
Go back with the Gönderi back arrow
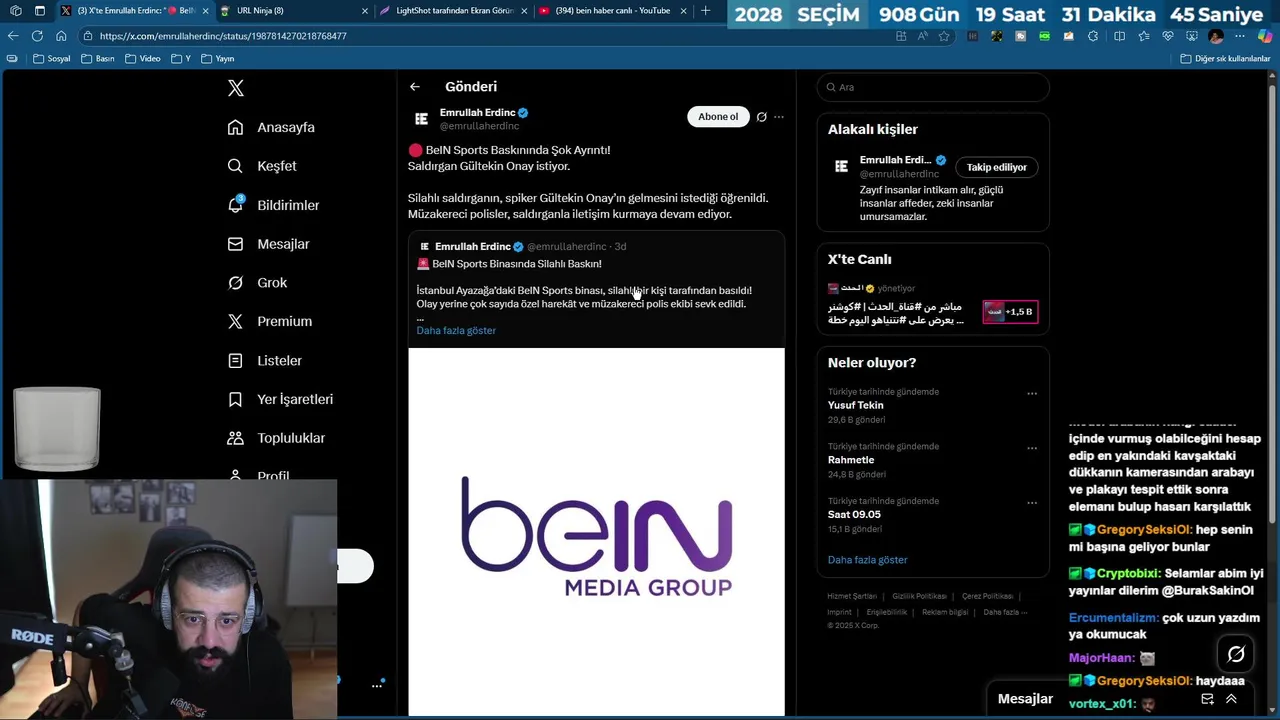tap(415, 87)
